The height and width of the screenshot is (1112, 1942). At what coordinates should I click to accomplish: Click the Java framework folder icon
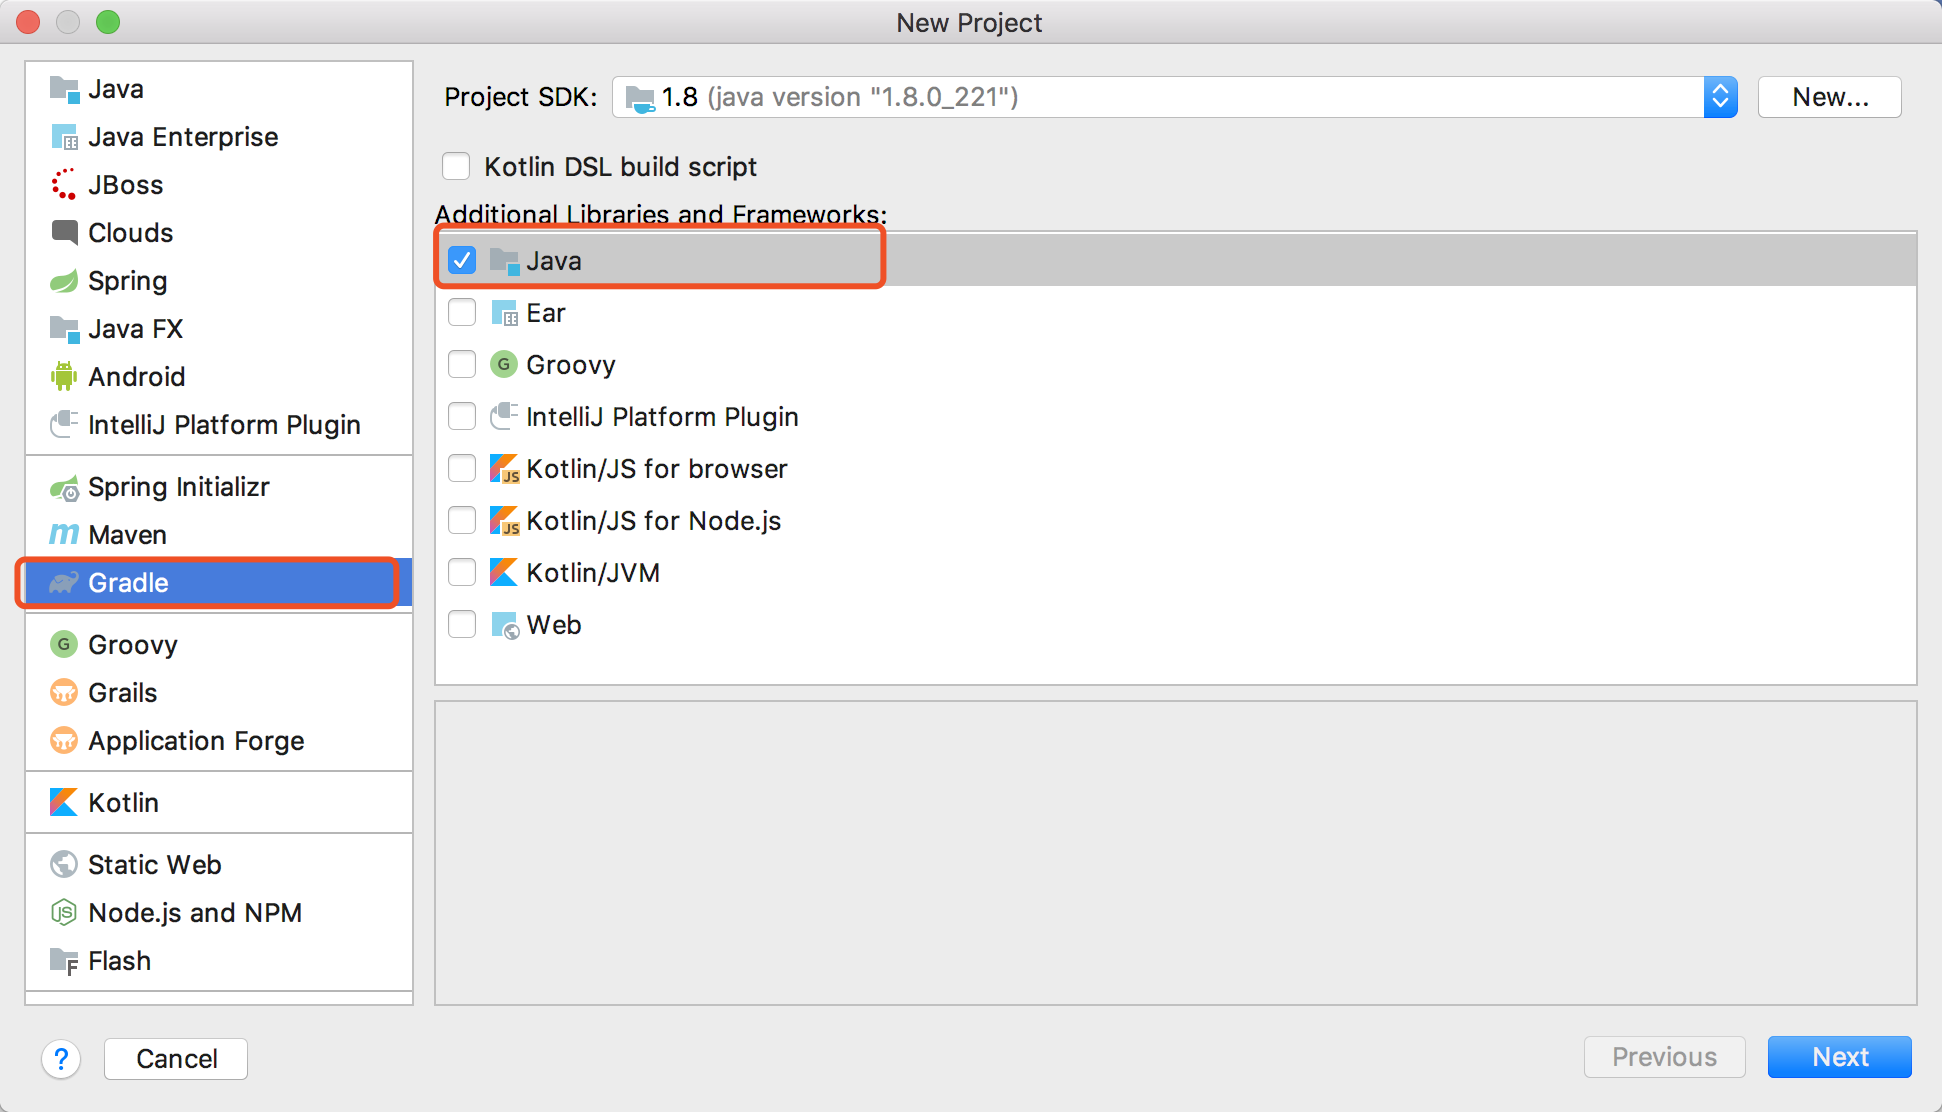tap(504, 261)
